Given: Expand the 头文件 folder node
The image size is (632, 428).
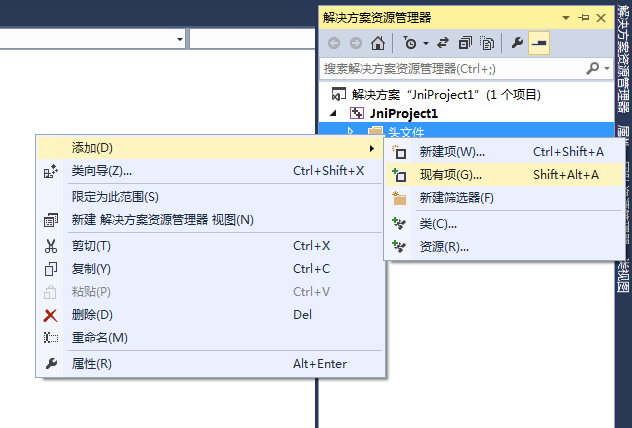Looking at the screenshot, I should click(350, 131).
